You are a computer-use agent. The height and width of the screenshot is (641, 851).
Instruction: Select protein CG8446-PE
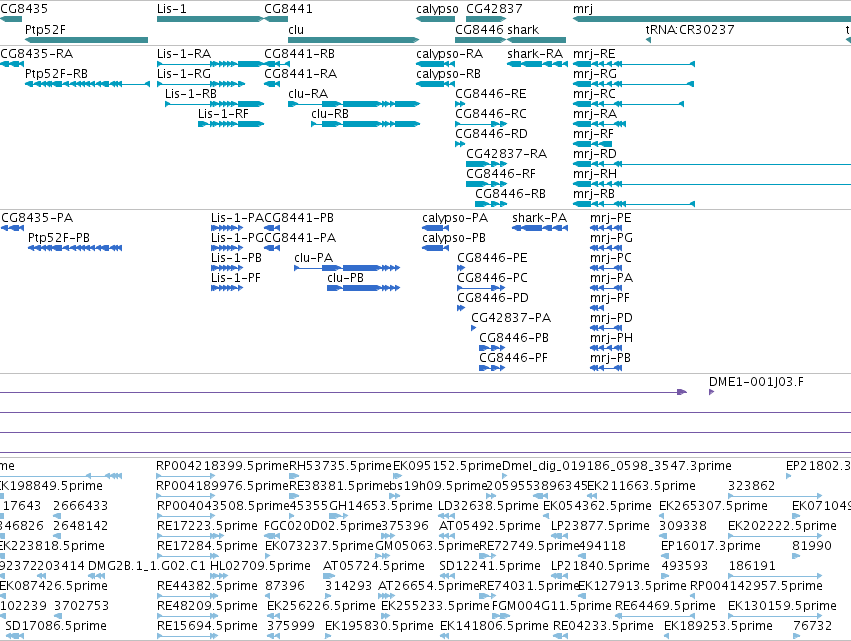(492, 258)
